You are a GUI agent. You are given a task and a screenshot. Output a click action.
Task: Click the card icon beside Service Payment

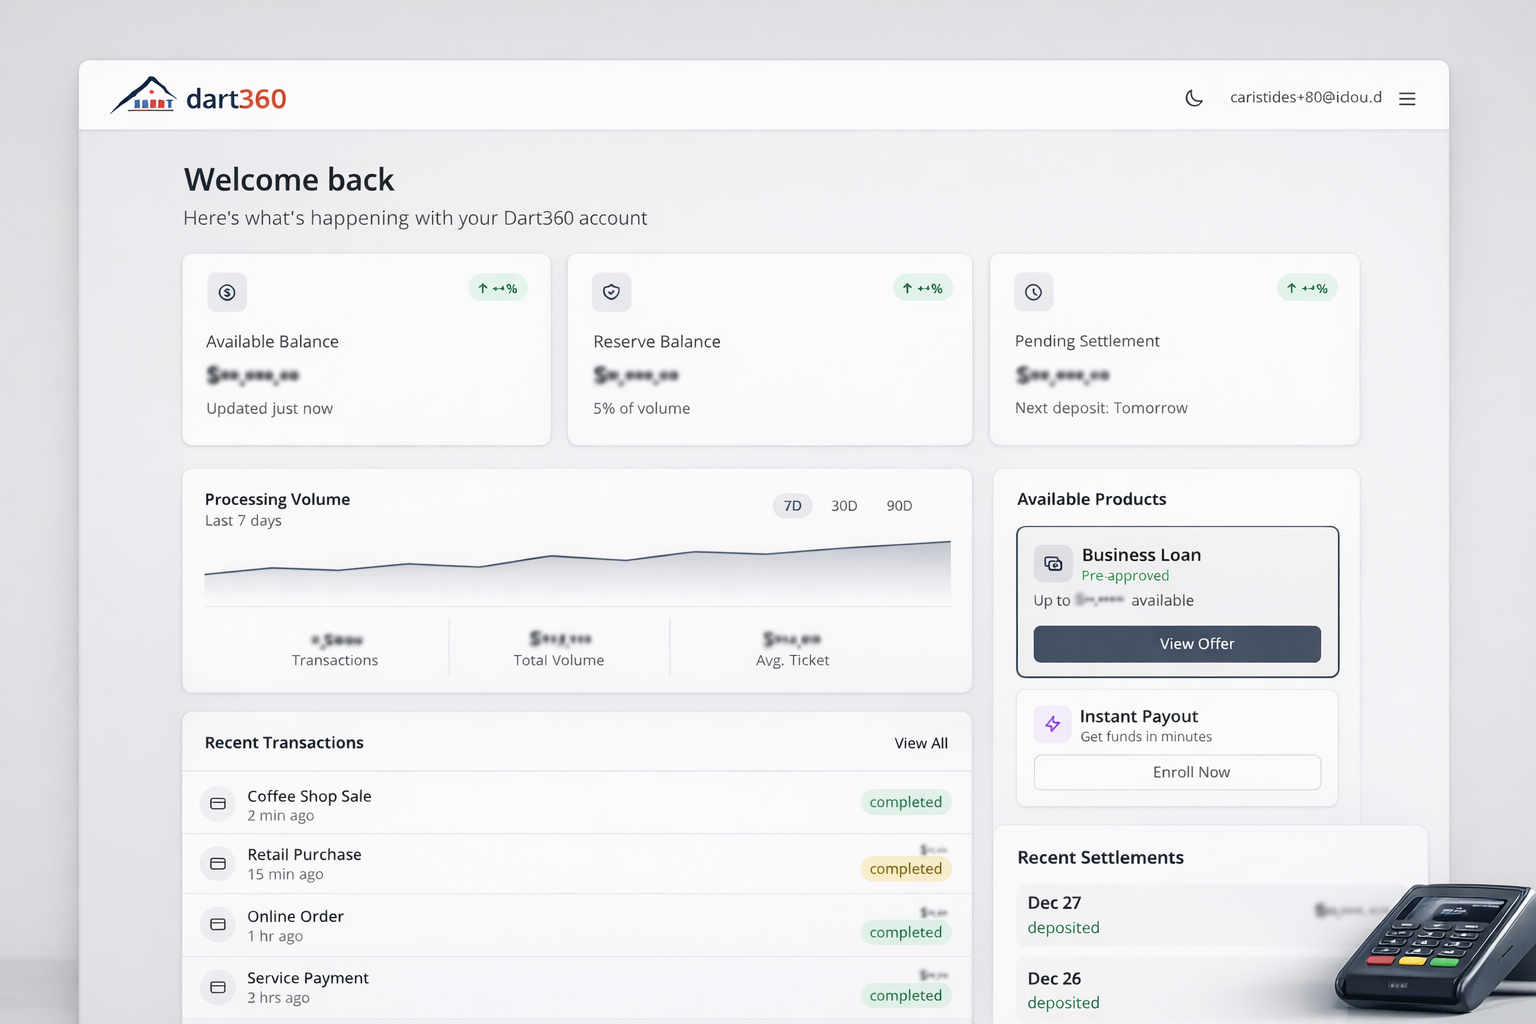pyautogui.click(x=218, y=987)
